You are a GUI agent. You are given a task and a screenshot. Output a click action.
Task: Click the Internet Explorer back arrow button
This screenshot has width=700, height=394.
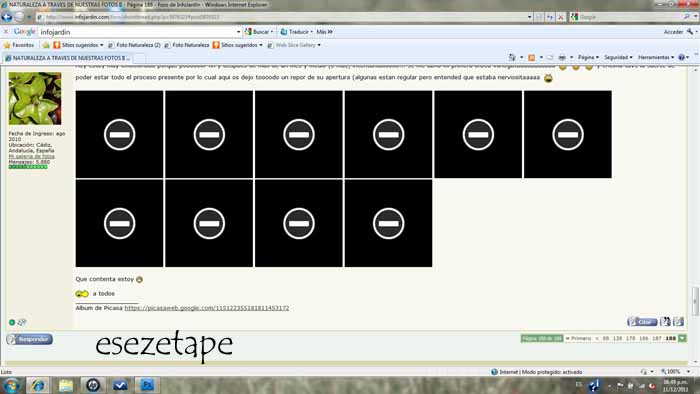click(7, 17)
